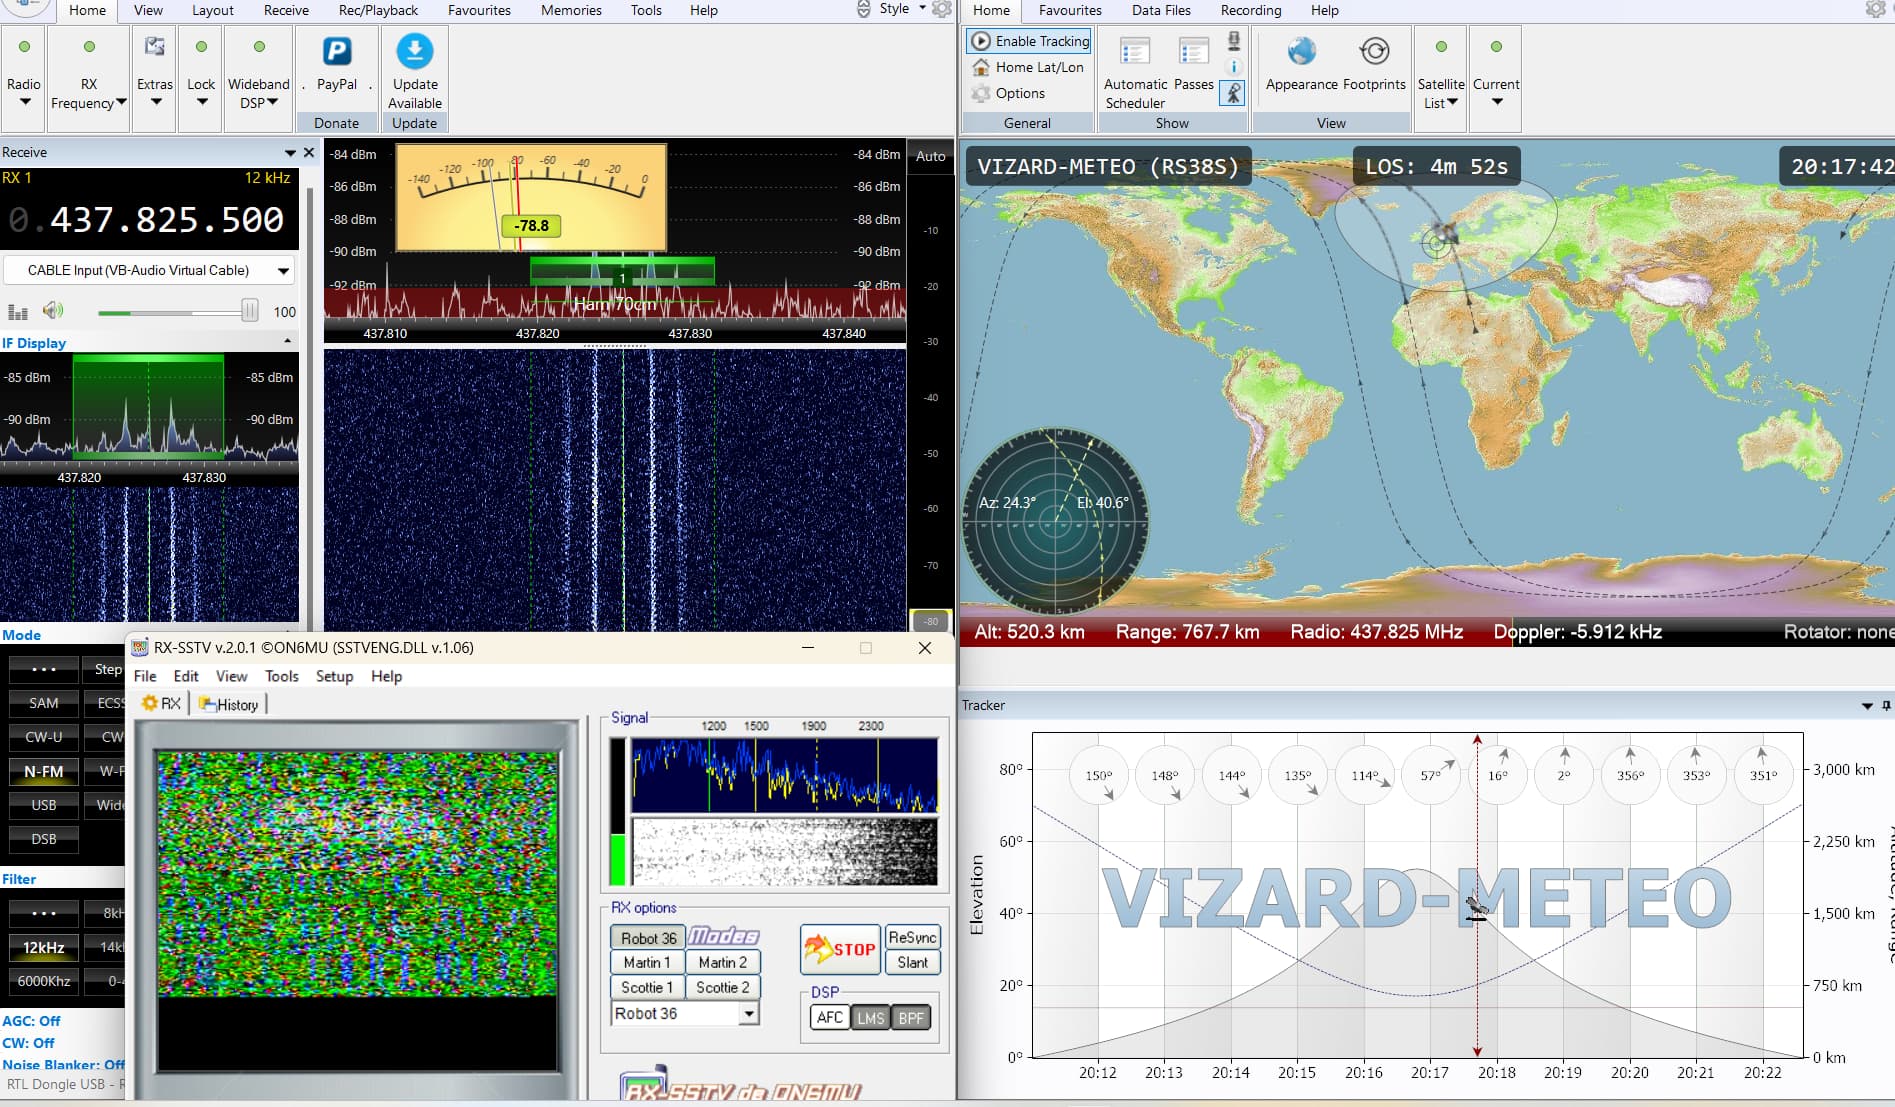Mute audio with the speaker icon
The height and width of the screenshot is (1107, 1895).
(53, 311)
